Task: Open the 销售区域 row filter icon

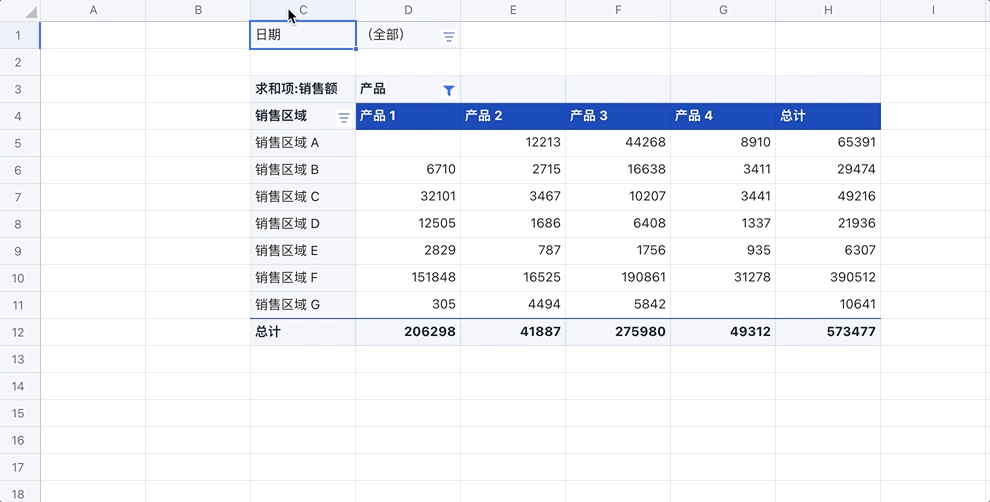Action: 343,118
